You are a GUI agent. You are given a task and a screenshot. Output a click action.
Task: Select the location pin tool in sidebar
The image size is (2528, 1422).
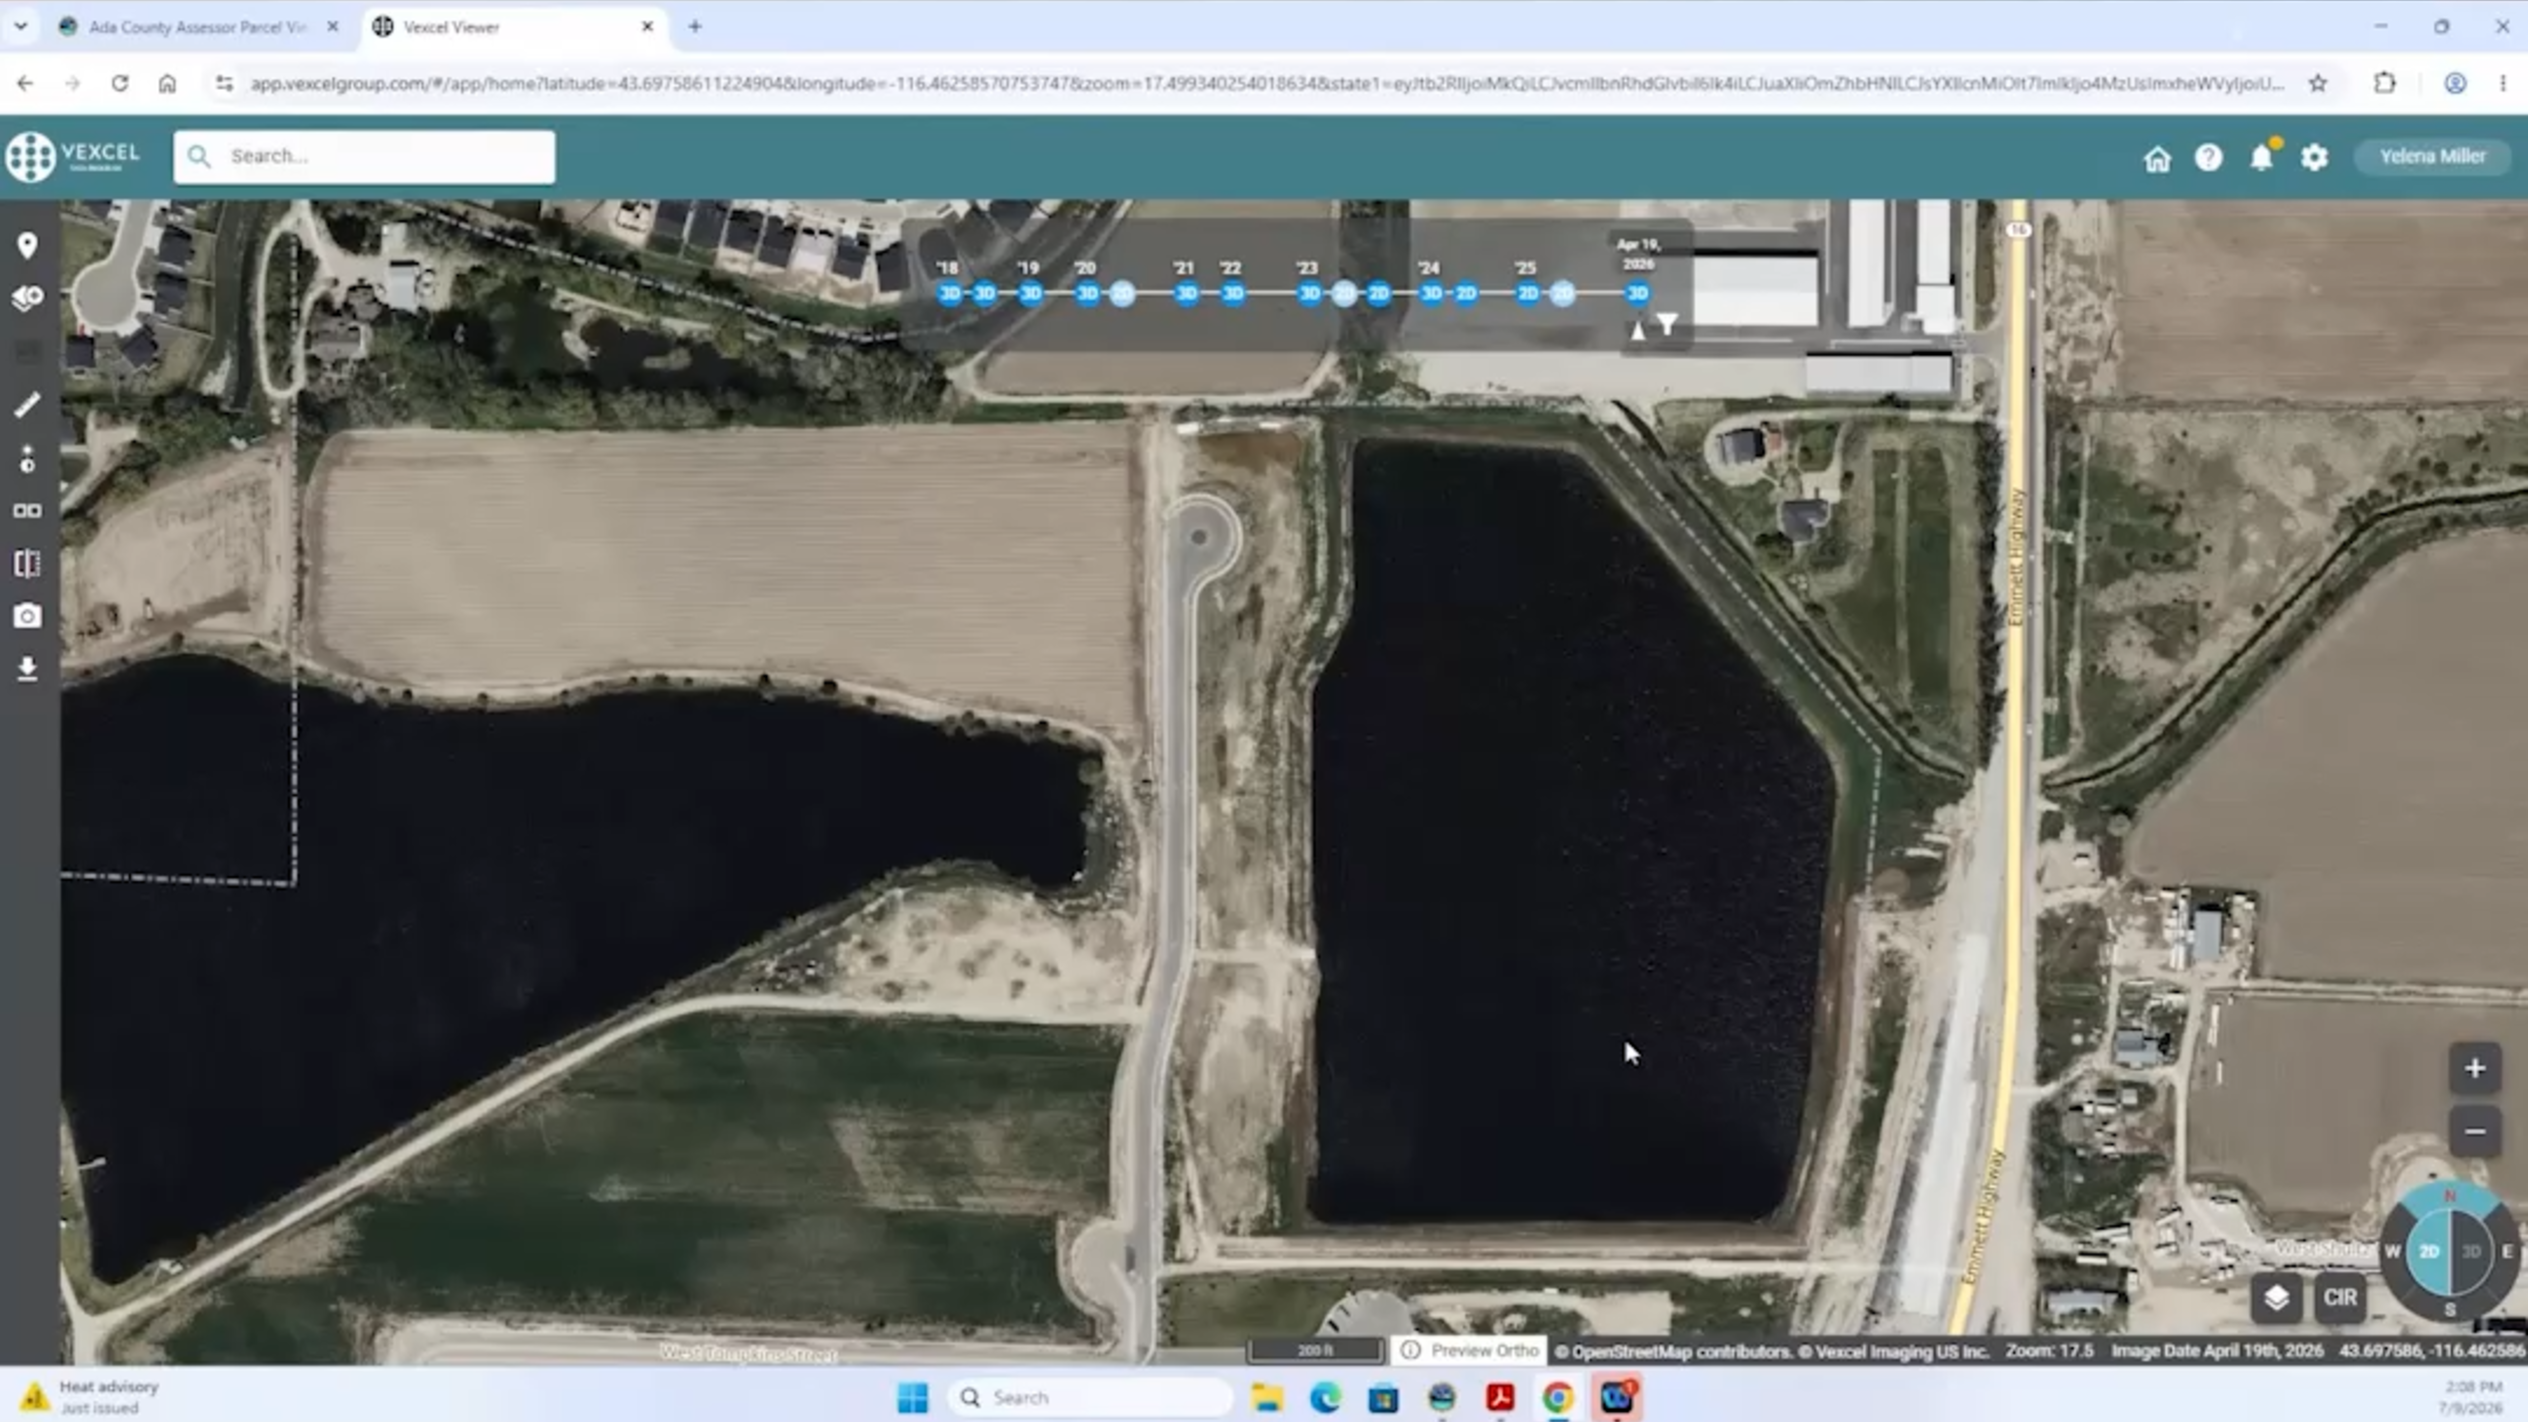27,245
